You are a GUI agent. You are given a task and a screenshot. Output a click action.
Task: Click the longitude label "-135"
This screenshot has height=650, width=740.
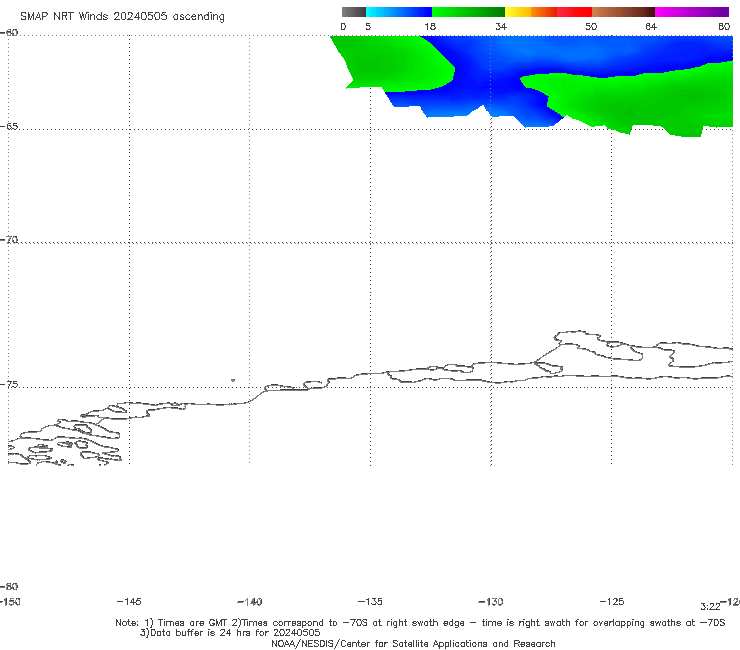[x=370, y=602]
